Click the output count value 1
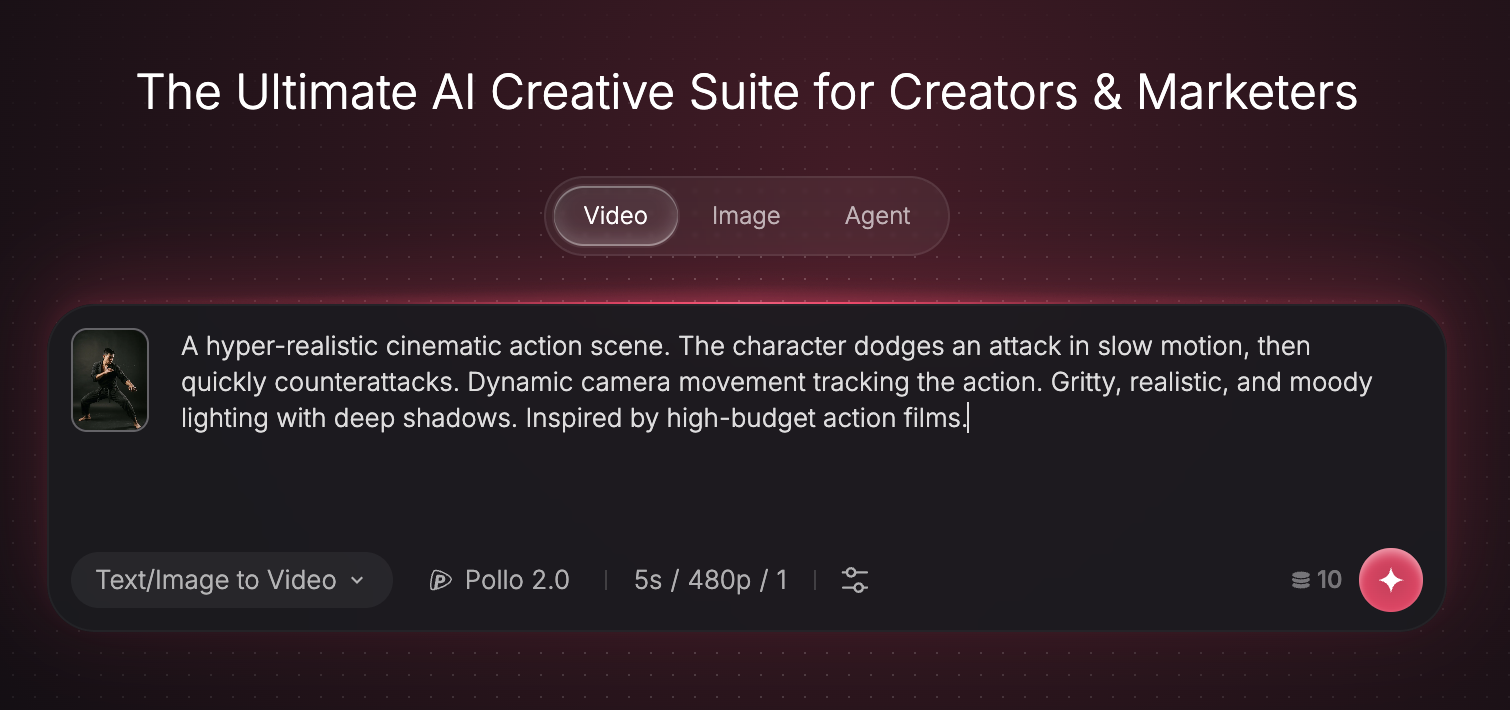The width and height of the screenshot is (1510, 710). [782, 580]
